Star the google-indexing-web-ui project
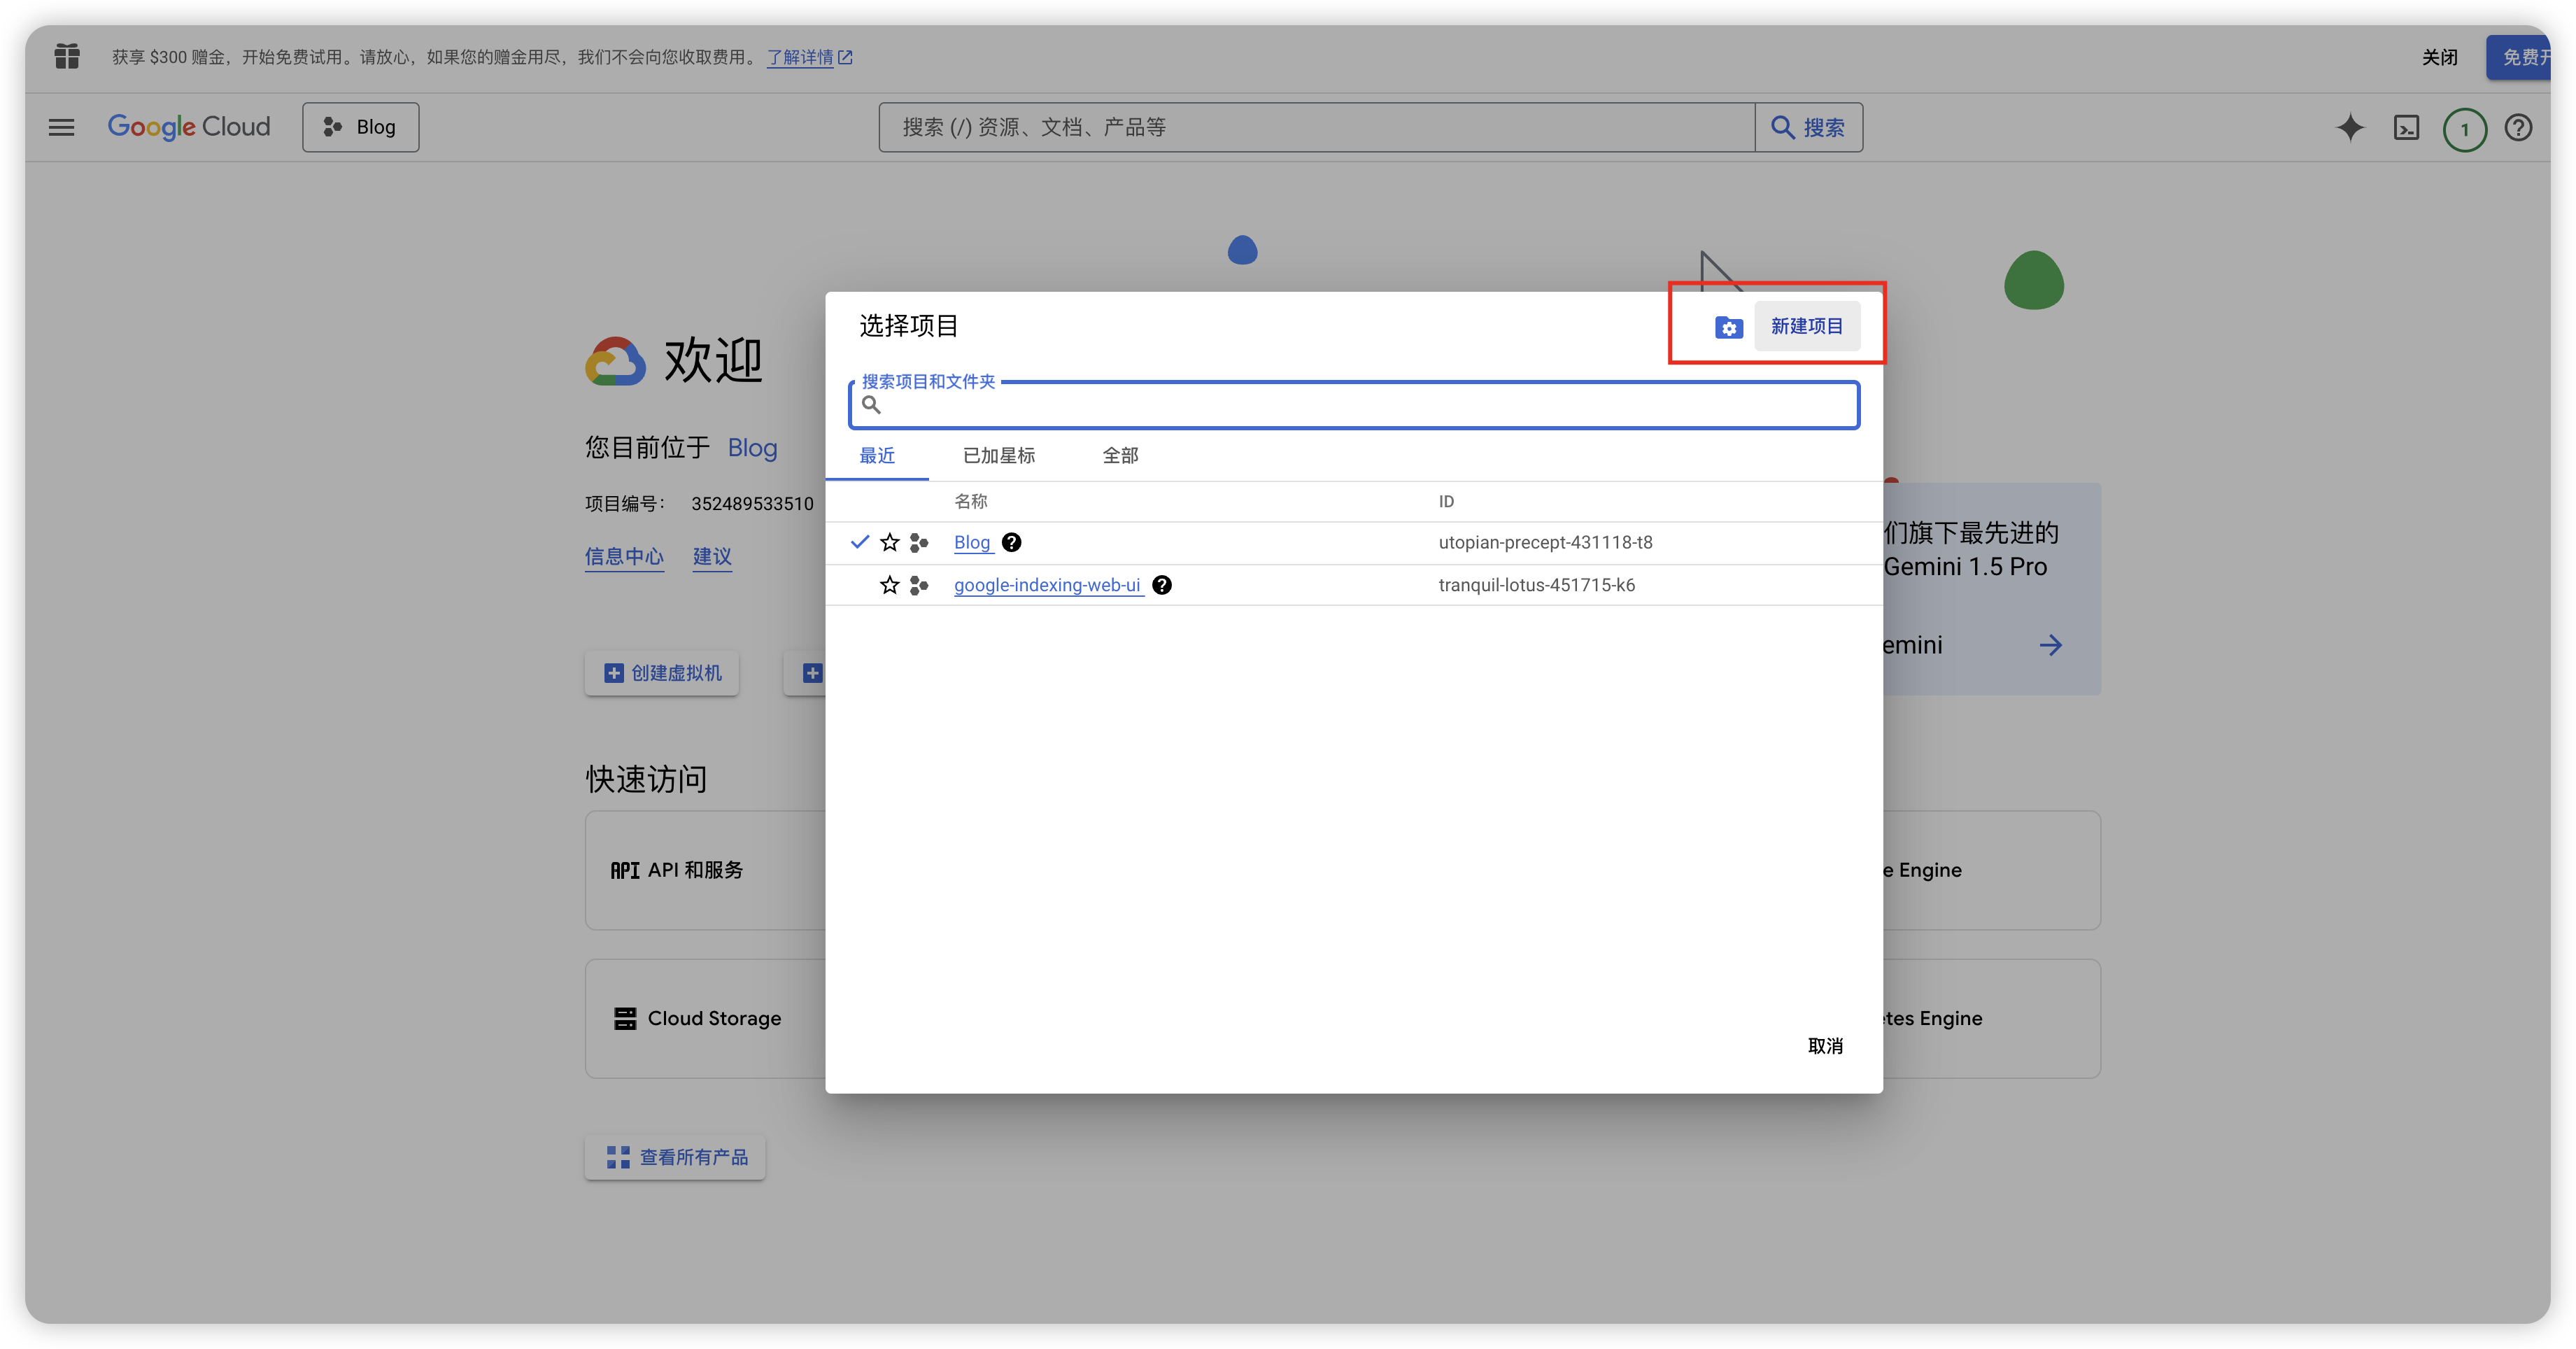 (x=889, y=585)
